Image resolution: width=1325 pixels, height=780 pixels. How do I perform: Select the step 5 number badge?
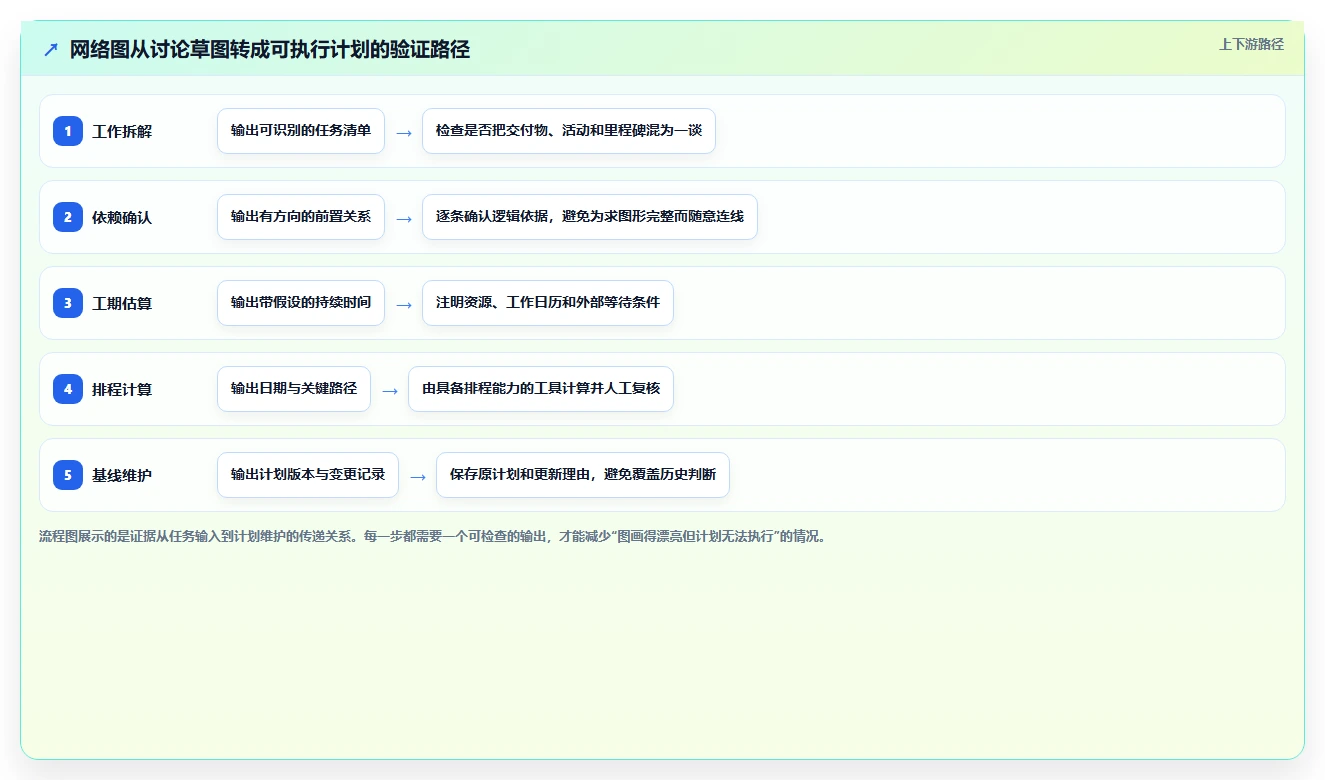coord(68,475)
